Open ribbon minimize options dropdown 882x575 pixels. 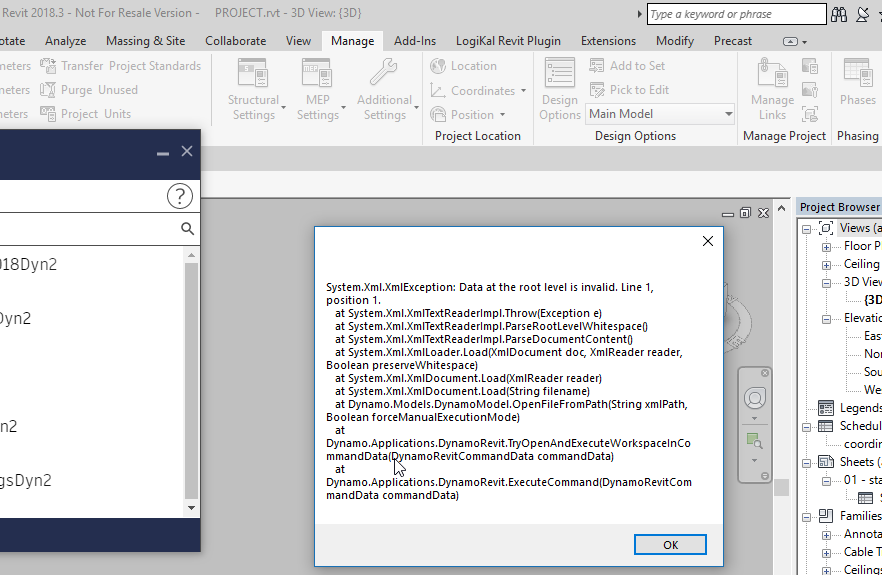(x=804, y=42)
